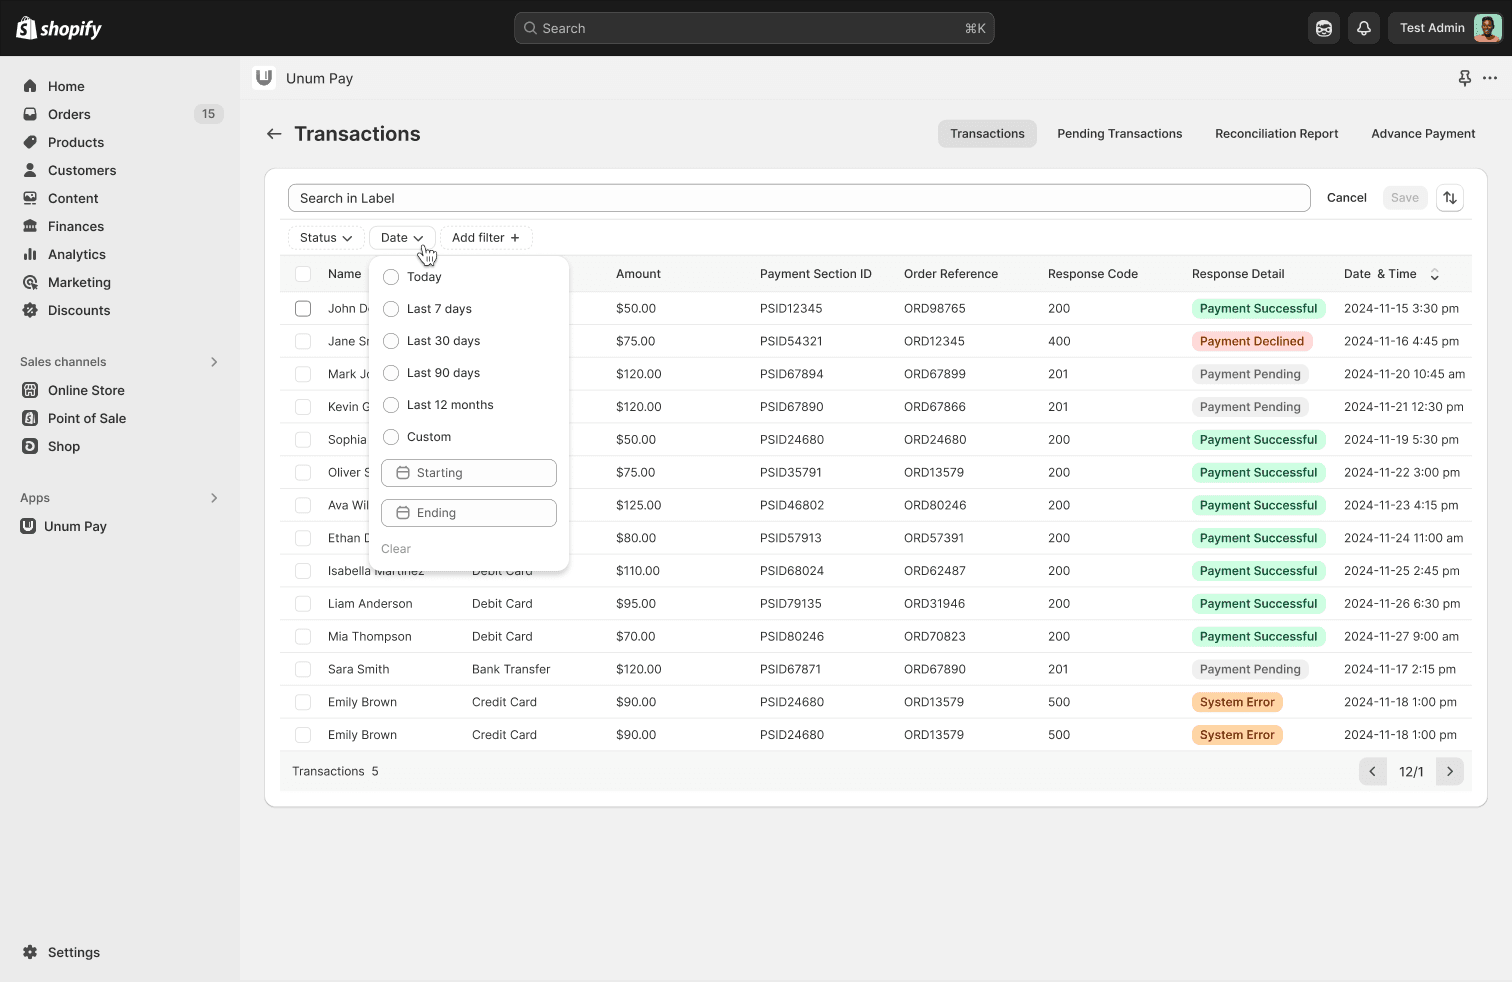Open Settings from the sidebar

click(x=73, y=952)
